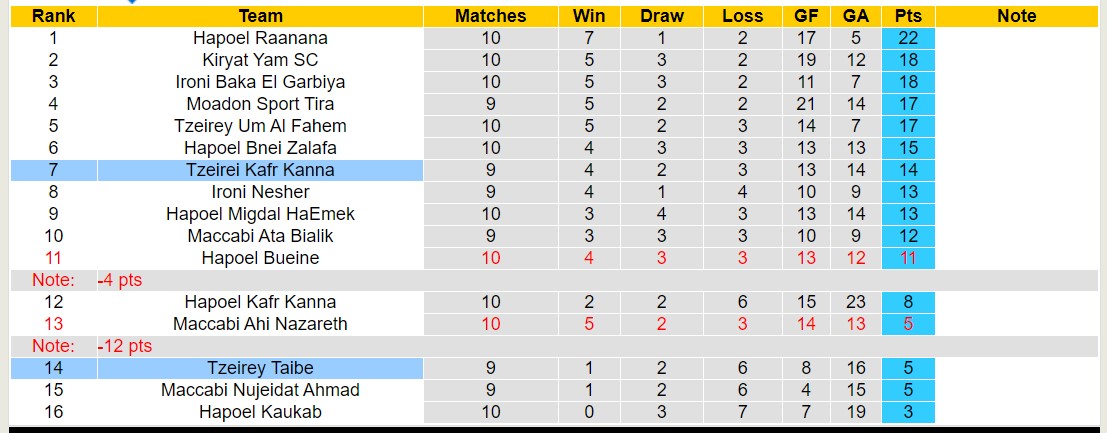Select Hapoel Kaukab team in last place
Image resolution: width=1107 pixels, height=433 pixels.
coord(260,412)
